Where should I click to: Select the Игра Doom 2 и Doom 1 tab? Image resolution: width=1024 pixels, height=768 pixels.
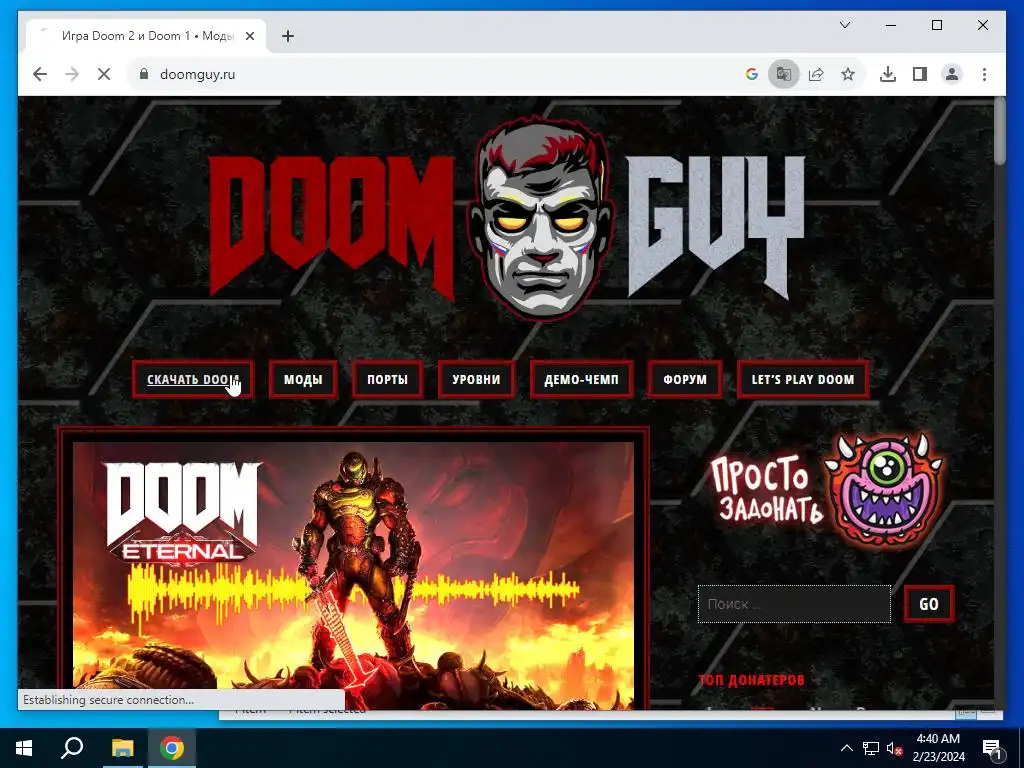[146, 37]
